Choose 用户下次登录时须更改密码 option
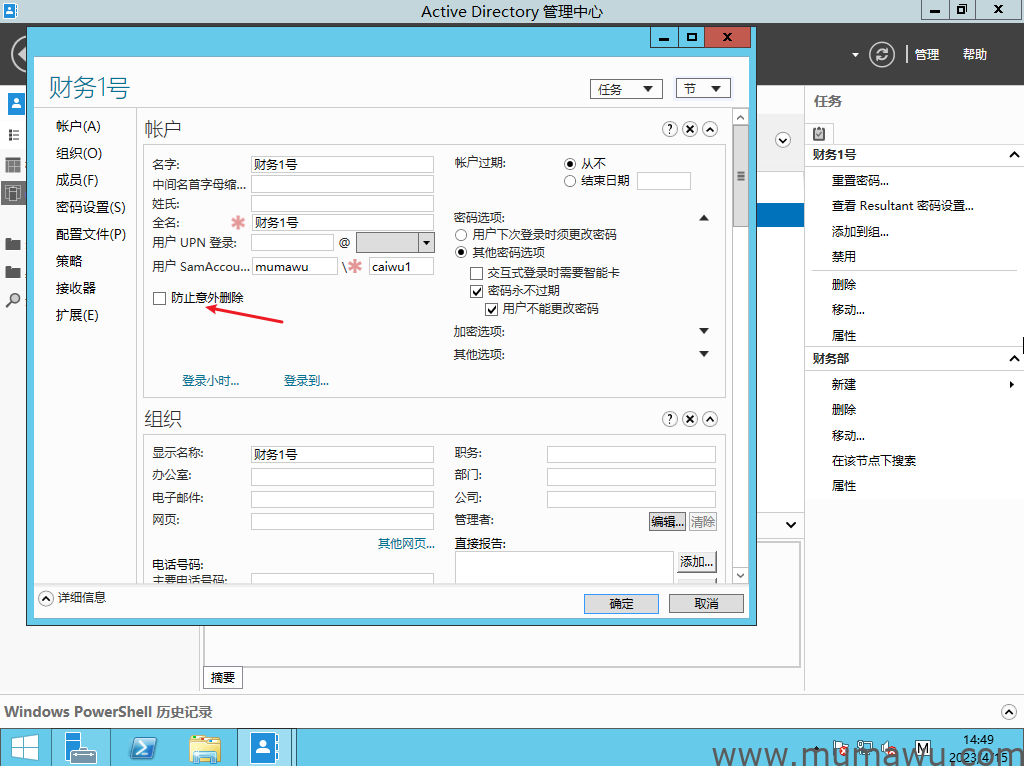 461,234
